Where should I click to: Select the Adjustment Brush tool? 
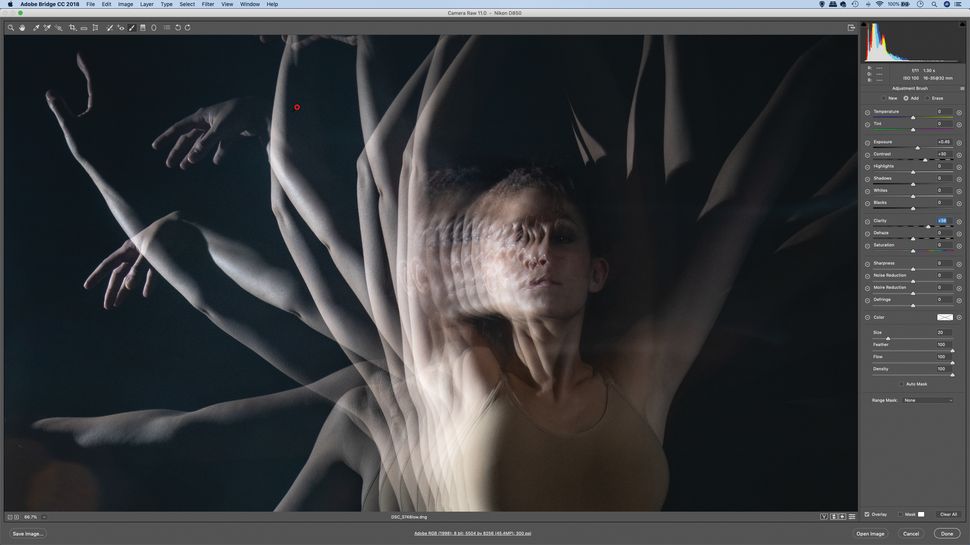[x=132, y=28]
